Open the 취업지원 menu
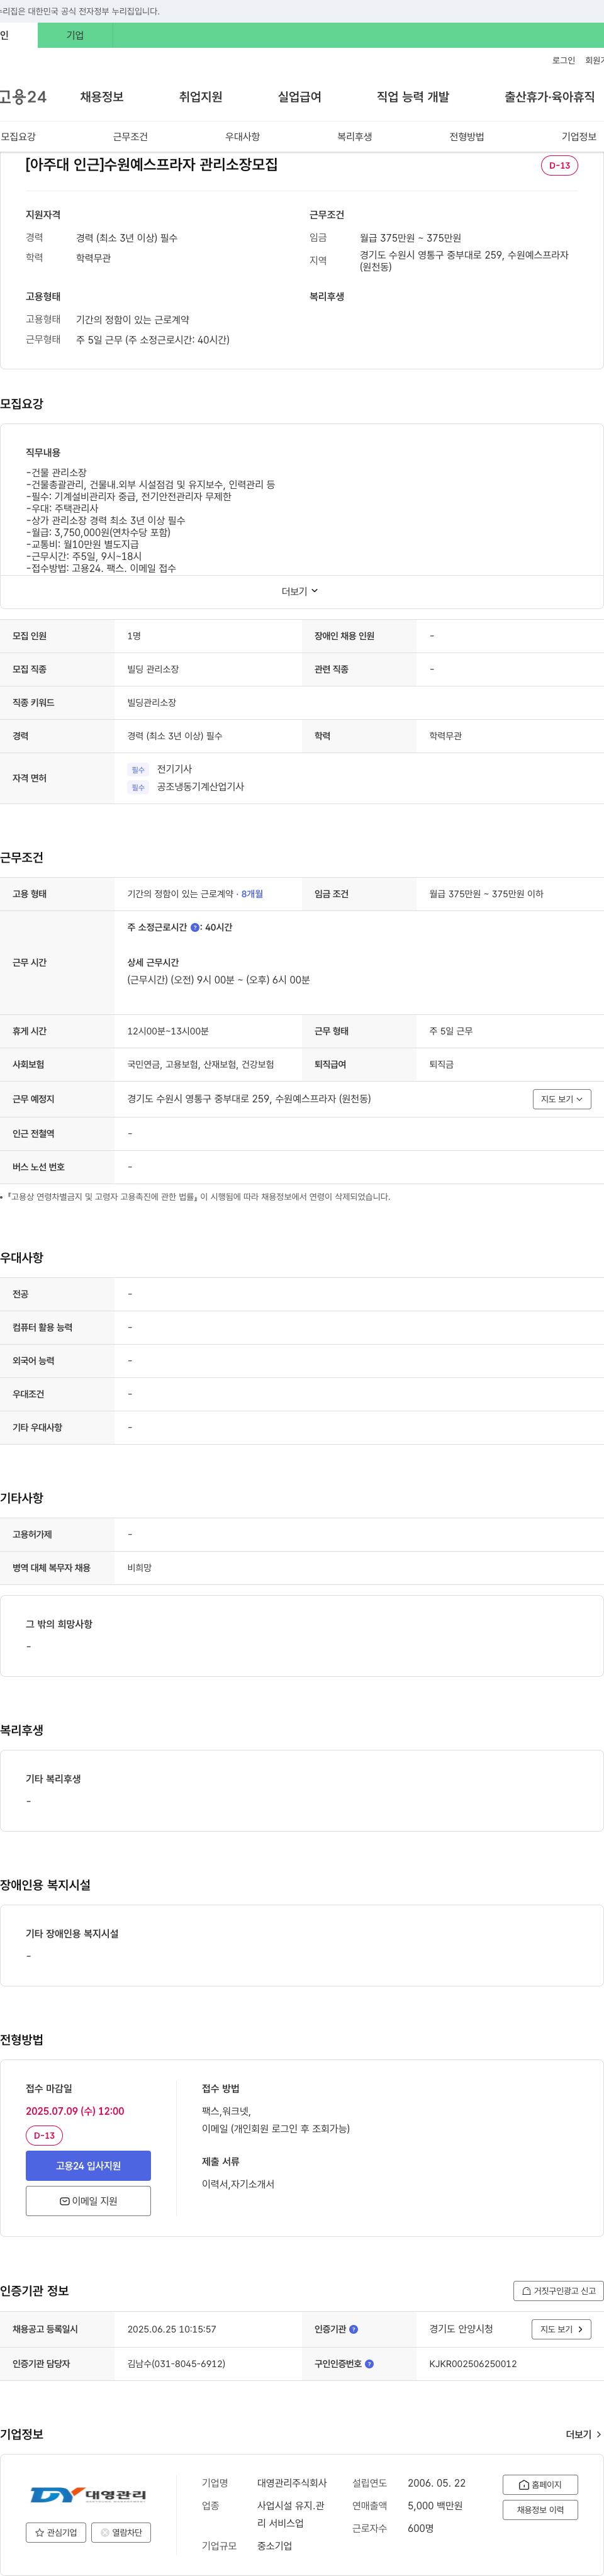 200,97
